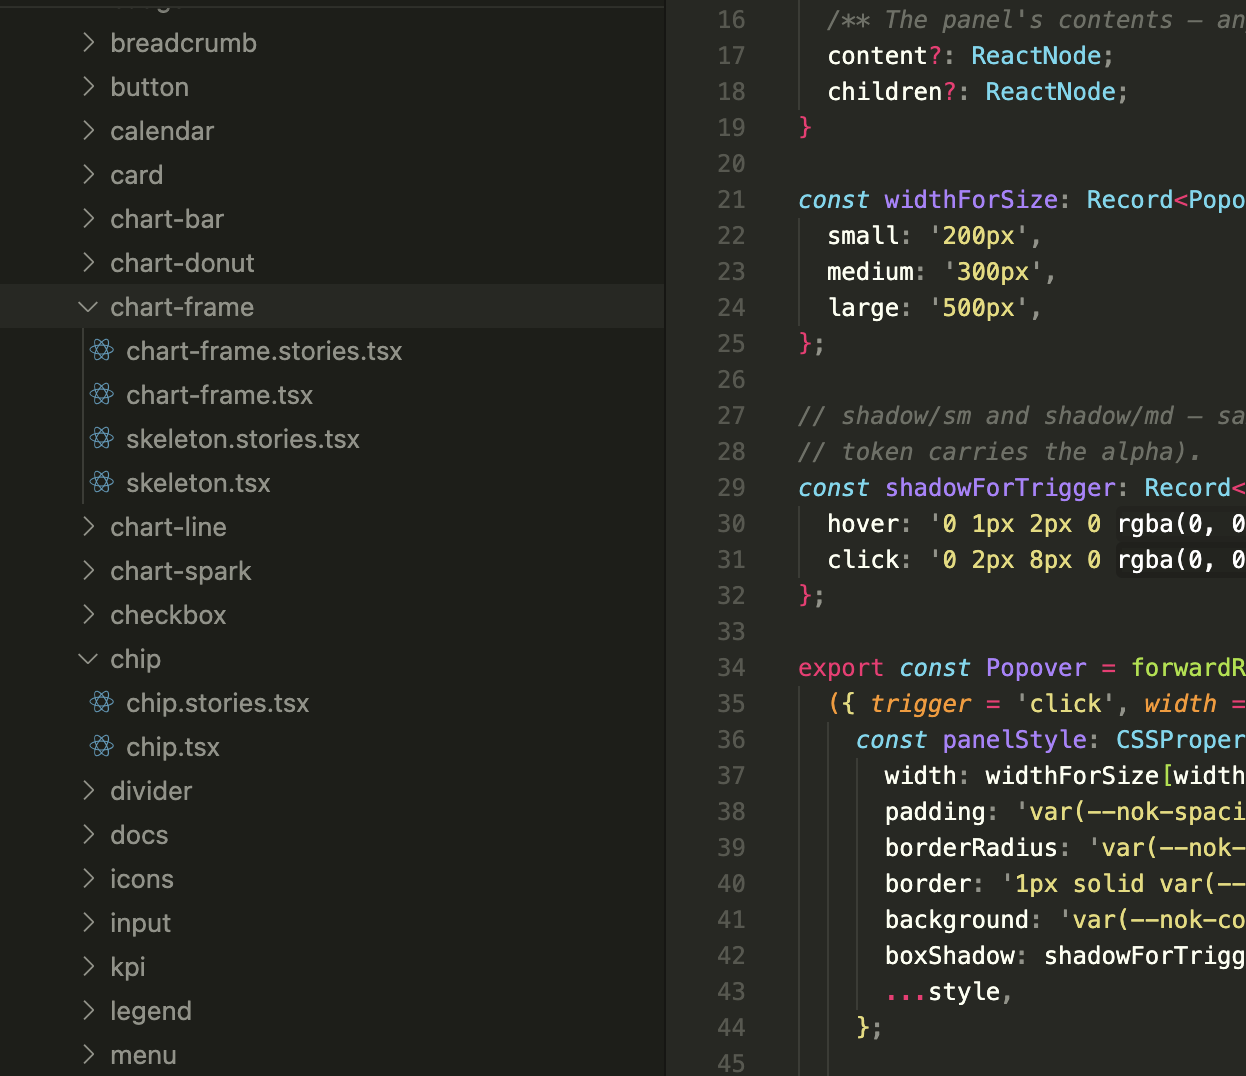This screenshot has width=1246, height=1076.
Task: Click the React icon beside chart-frame.stories.tsx
Action: (x=102, y=350)
